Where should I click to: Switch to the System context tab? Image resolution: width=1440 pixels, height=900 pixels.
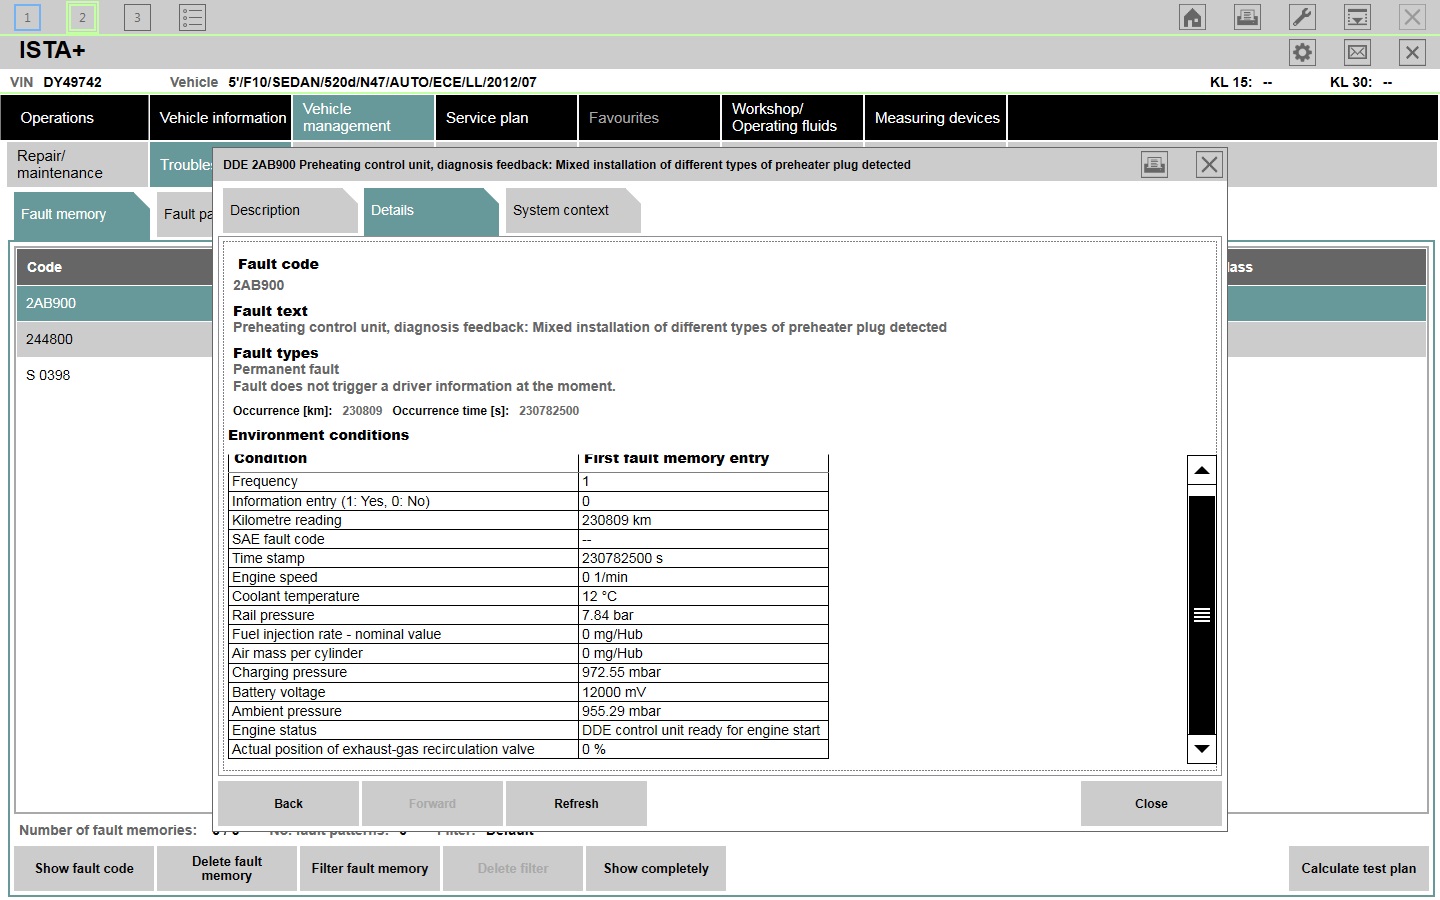point(572,211)
